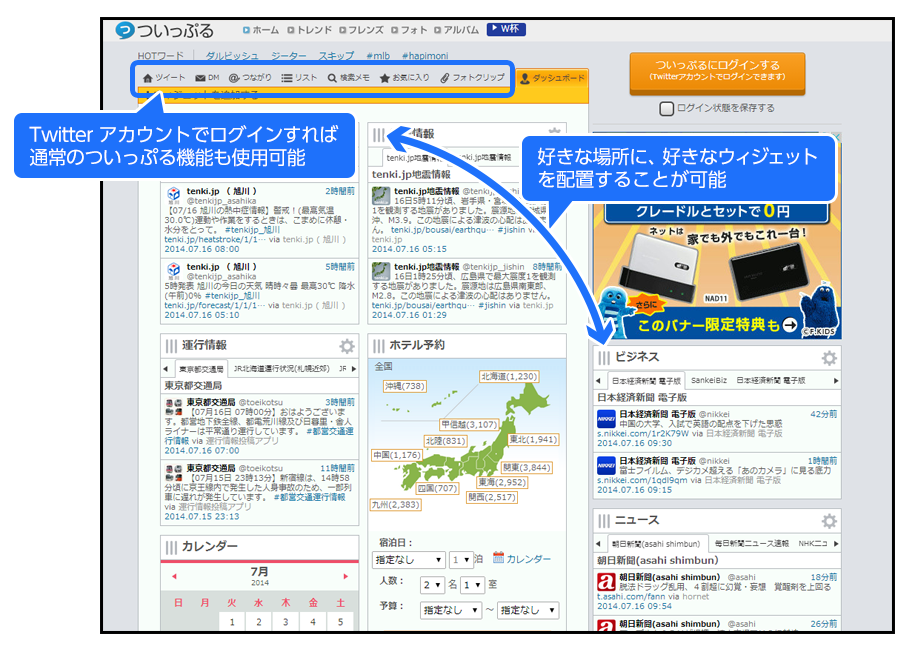Open link s.nikkei.com/1r2K79W
This screenshot has width=910, height=650.
coord(643,434)
